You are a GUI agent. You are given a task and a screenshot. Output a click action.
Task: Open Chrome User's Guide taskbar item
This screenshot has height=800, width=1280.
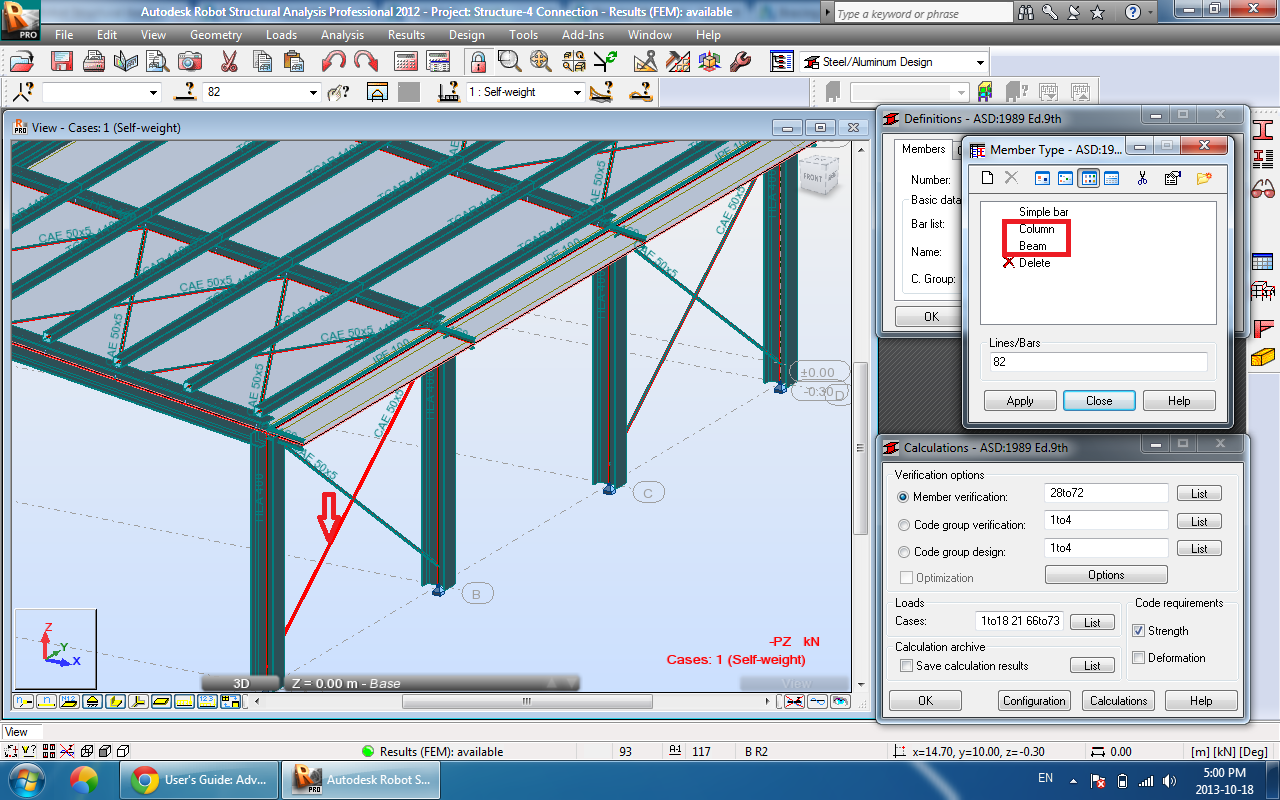(x=198, y=780)
